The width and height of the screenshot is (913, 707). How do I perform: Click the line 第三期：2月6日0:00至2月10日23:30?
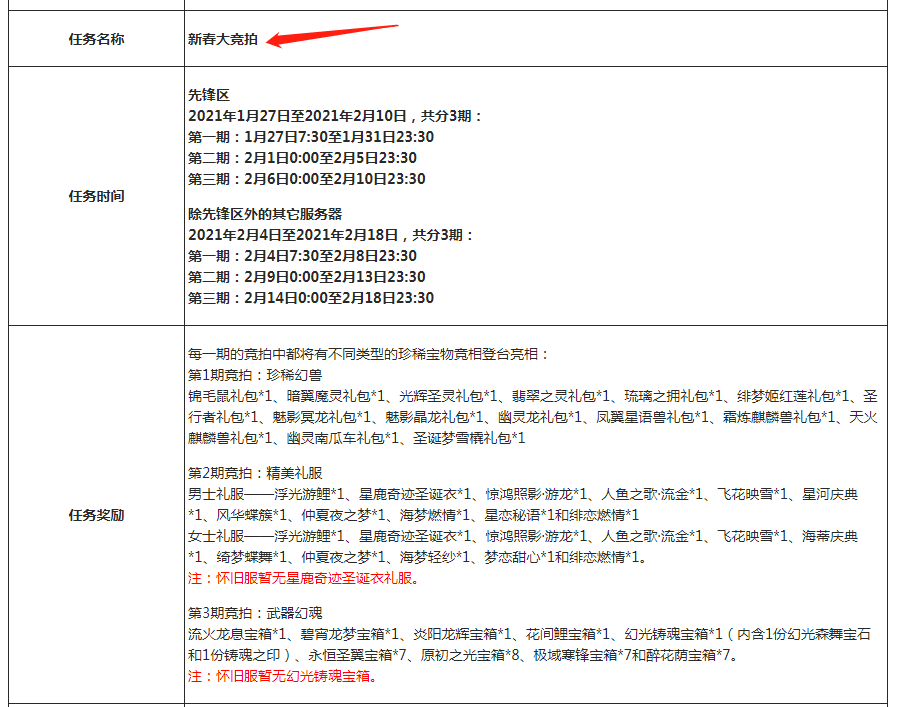(306, 179)
